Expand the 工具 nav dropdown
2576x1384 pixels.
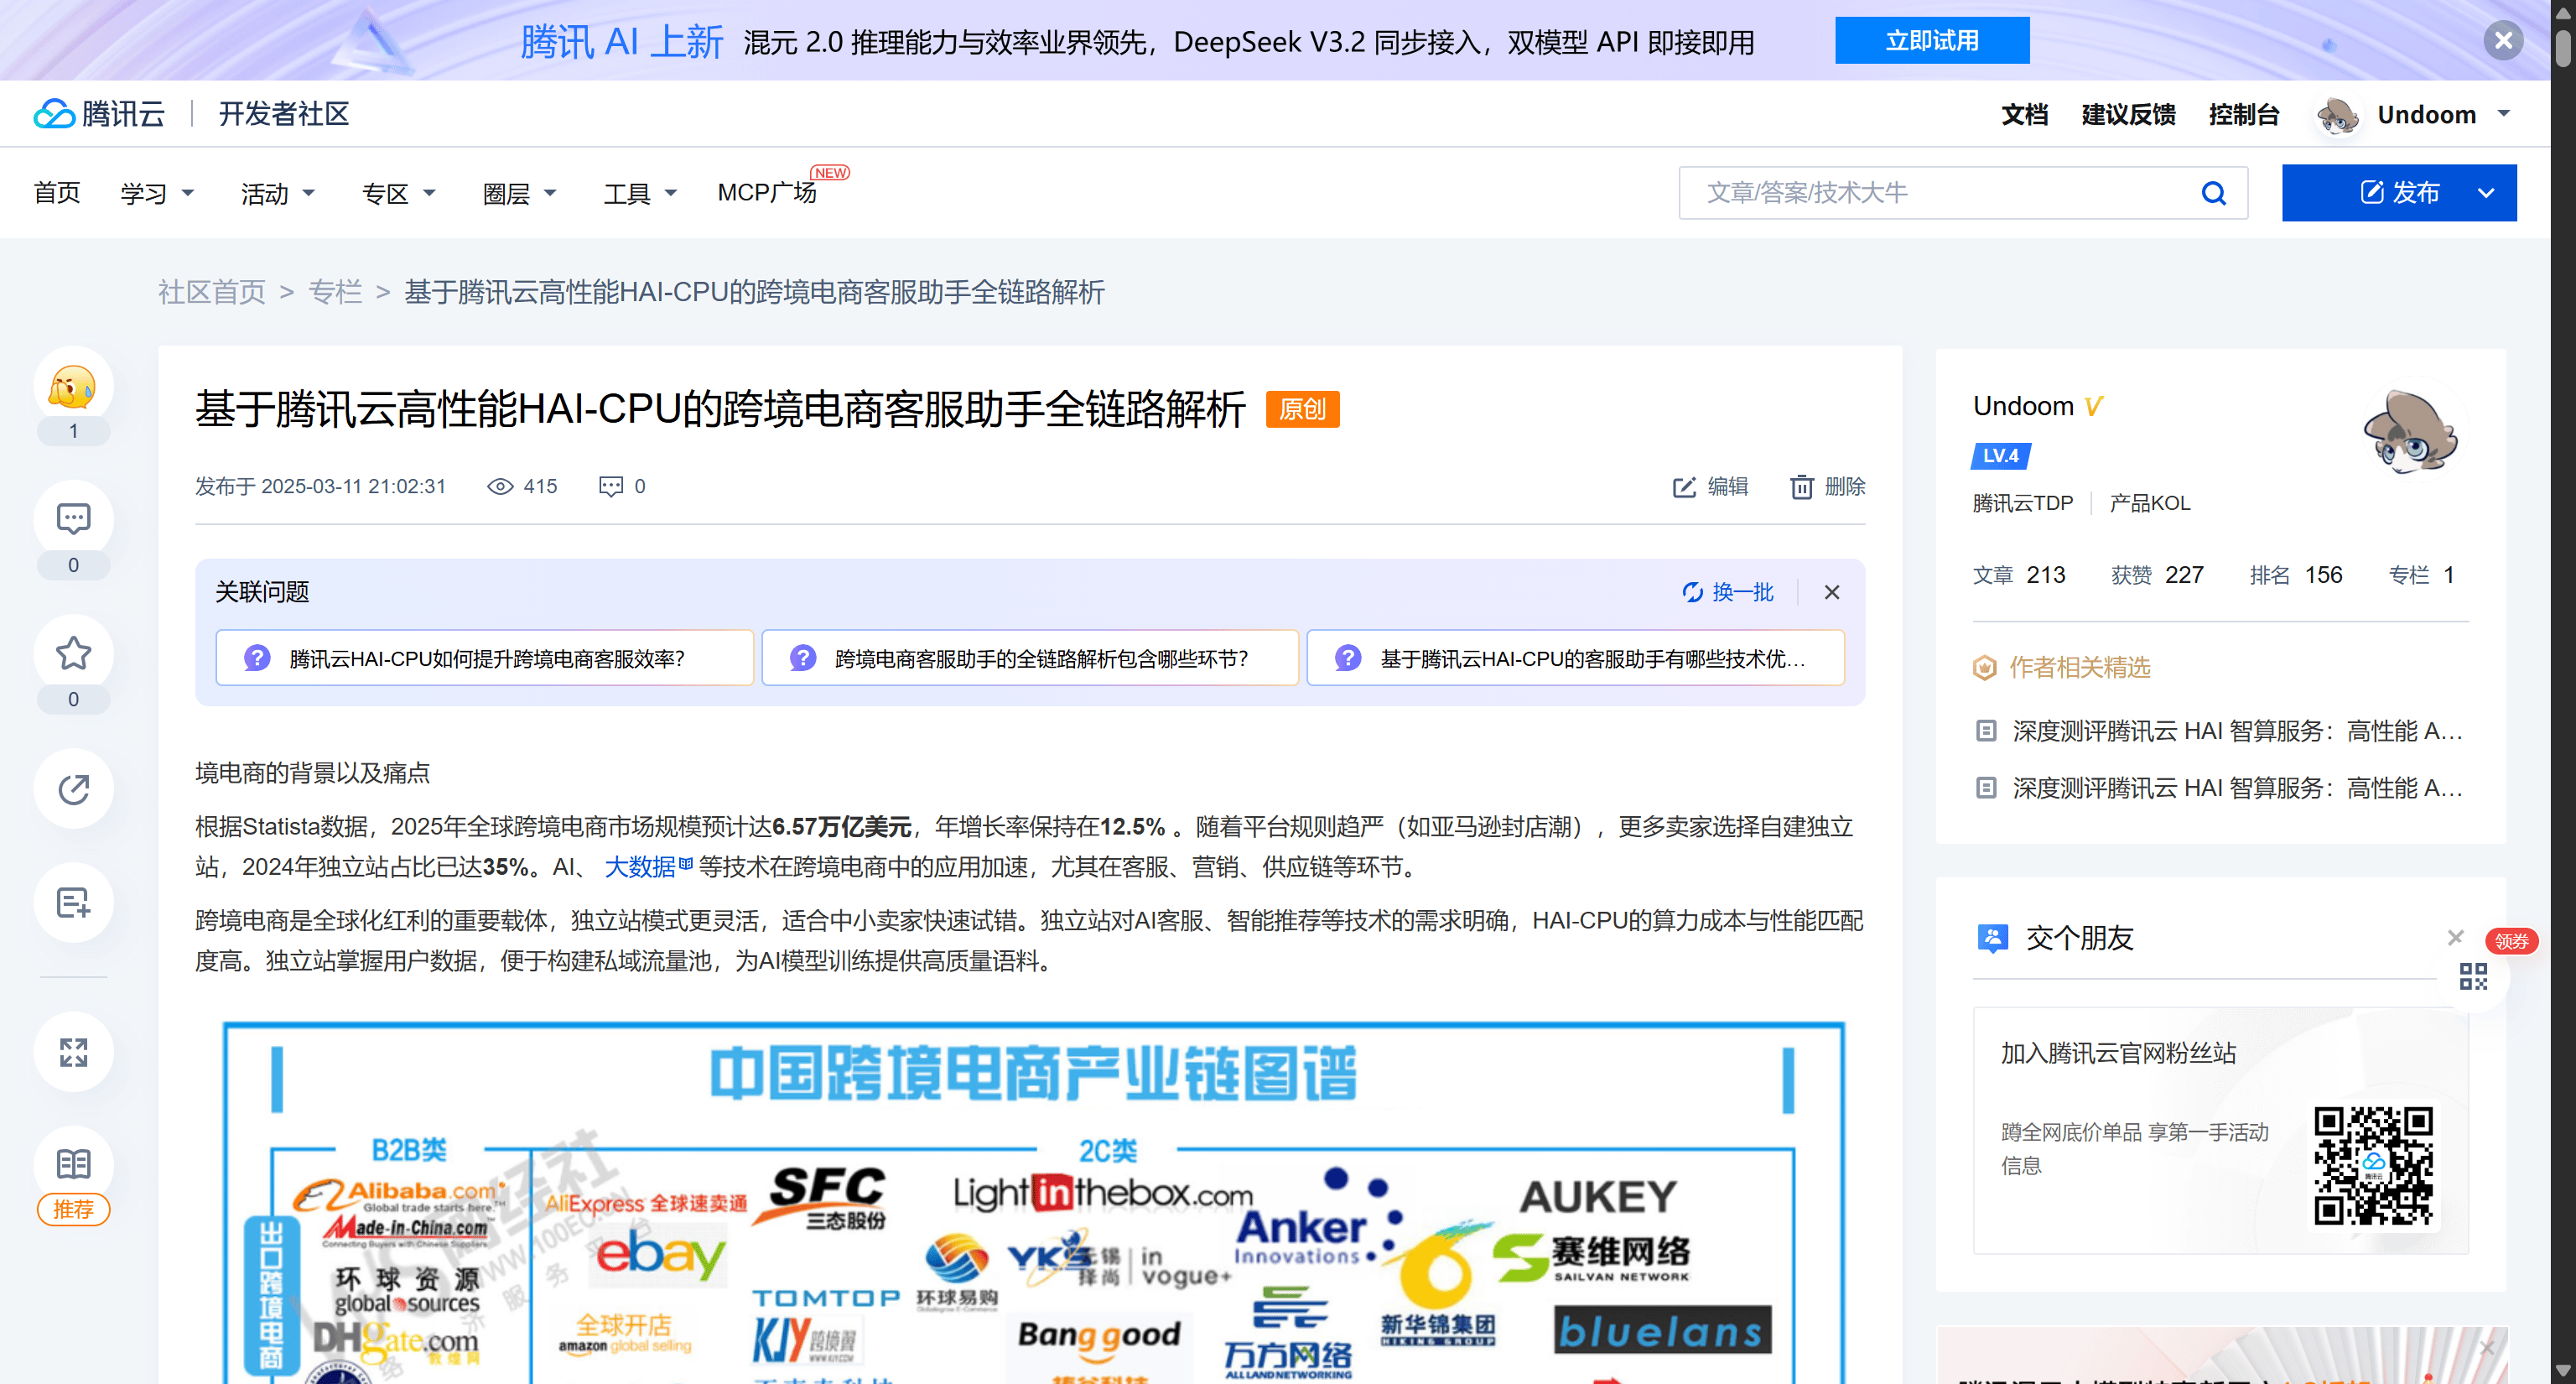[640, 193]
